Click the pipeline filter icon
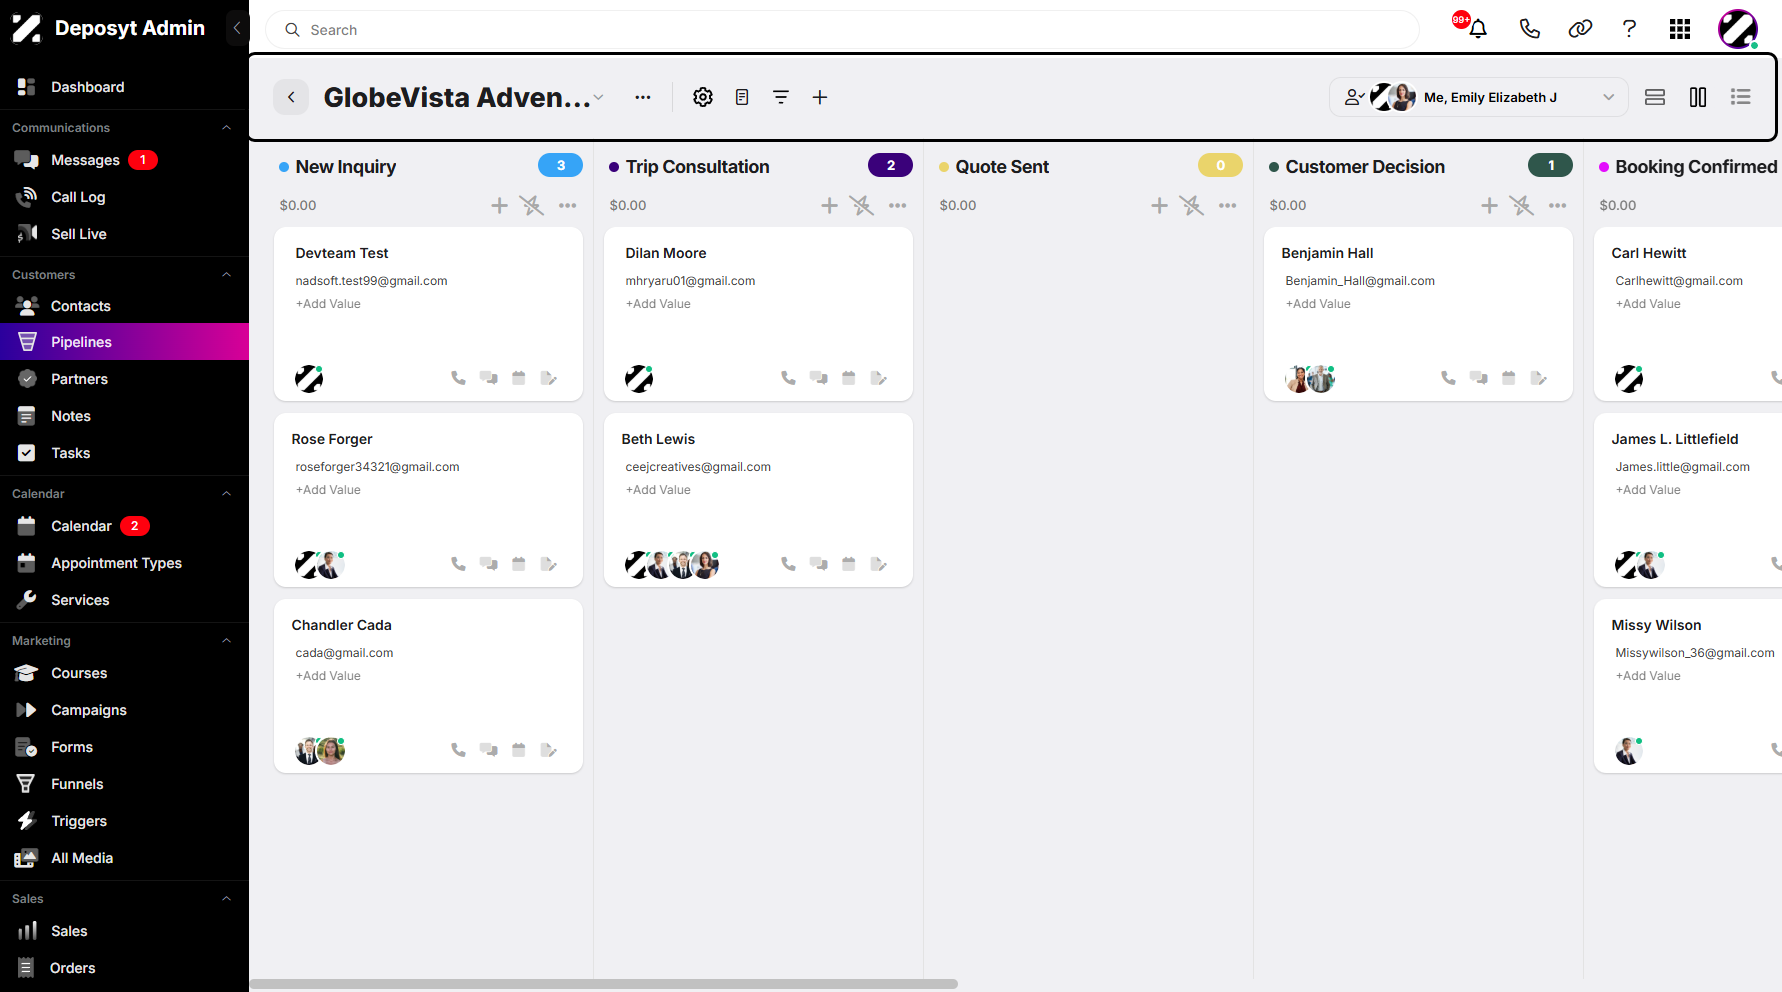1782x992 pixels. pos(781,97)
